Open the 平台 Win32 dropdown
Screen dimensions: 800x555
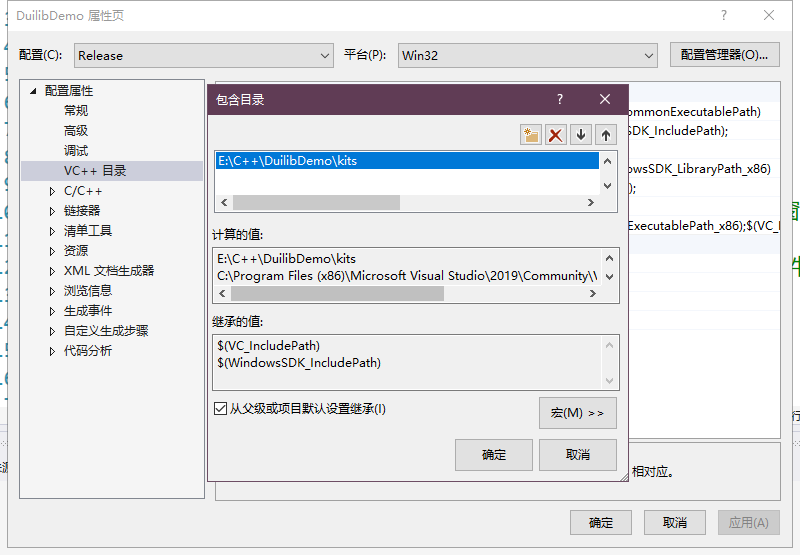[x=527, y=56]
